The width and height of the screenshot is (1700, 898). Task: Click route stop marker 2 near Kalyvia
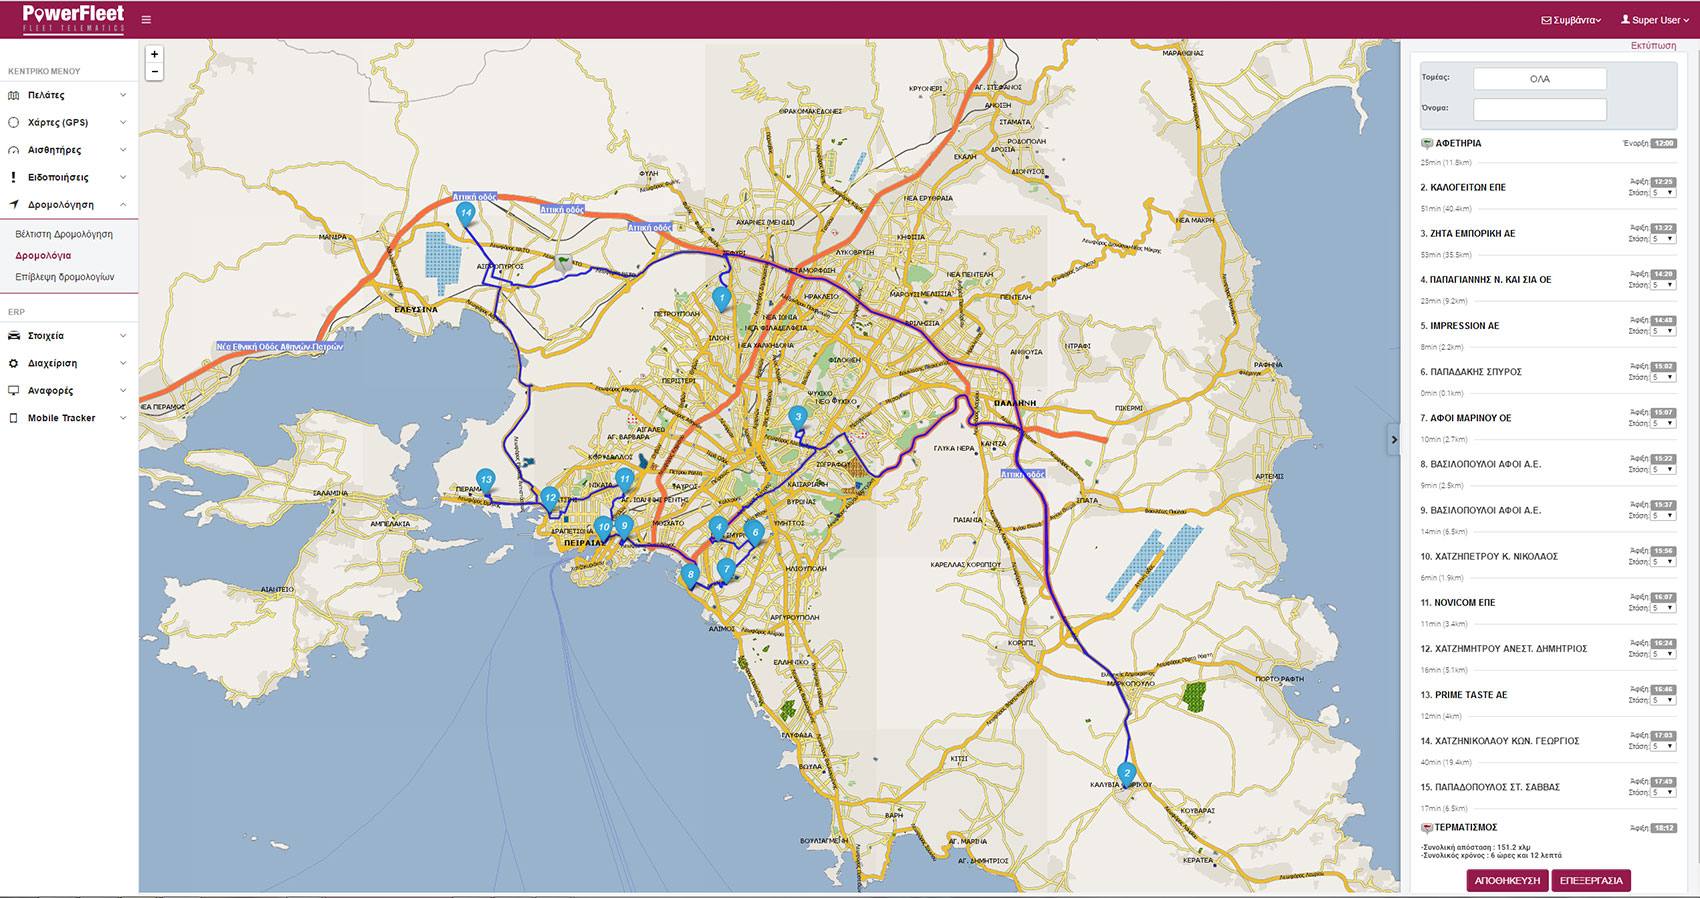1127,773
